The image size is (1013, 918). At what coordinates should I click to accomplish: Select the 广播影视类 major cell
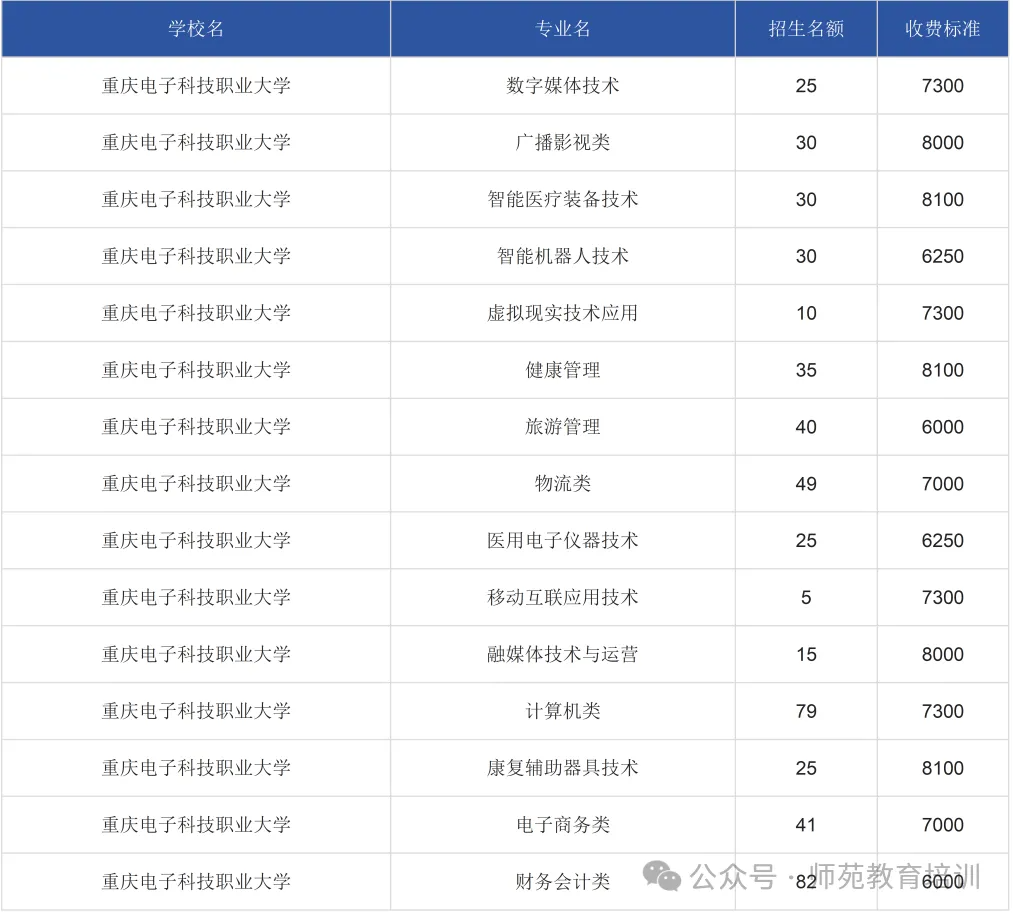[x=563, y=142]
